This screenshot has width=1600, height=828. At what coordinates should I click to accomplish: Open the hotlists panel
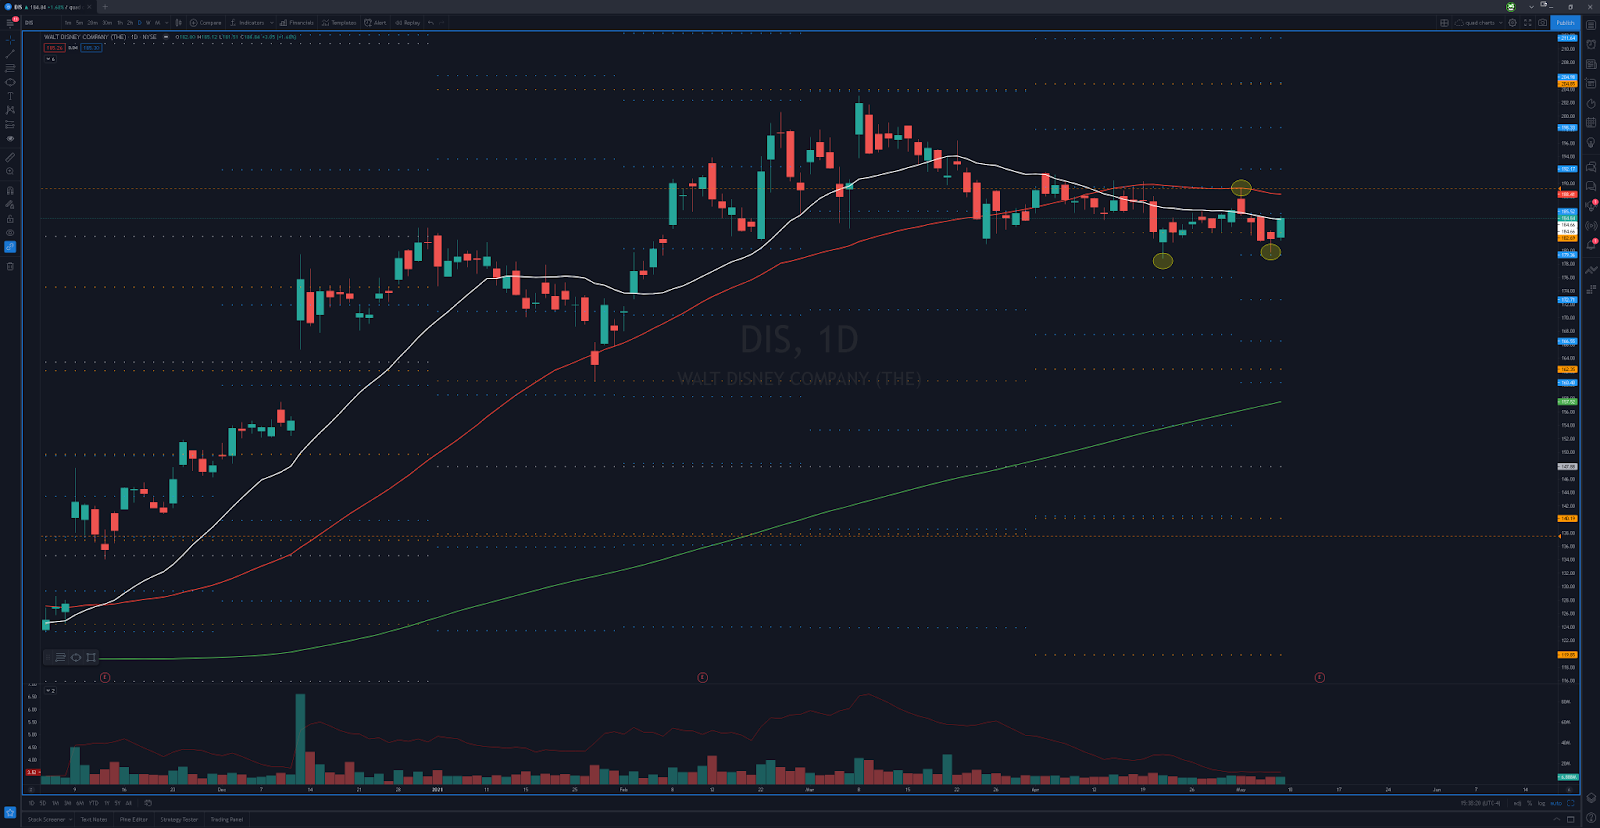click(1591, 103)
